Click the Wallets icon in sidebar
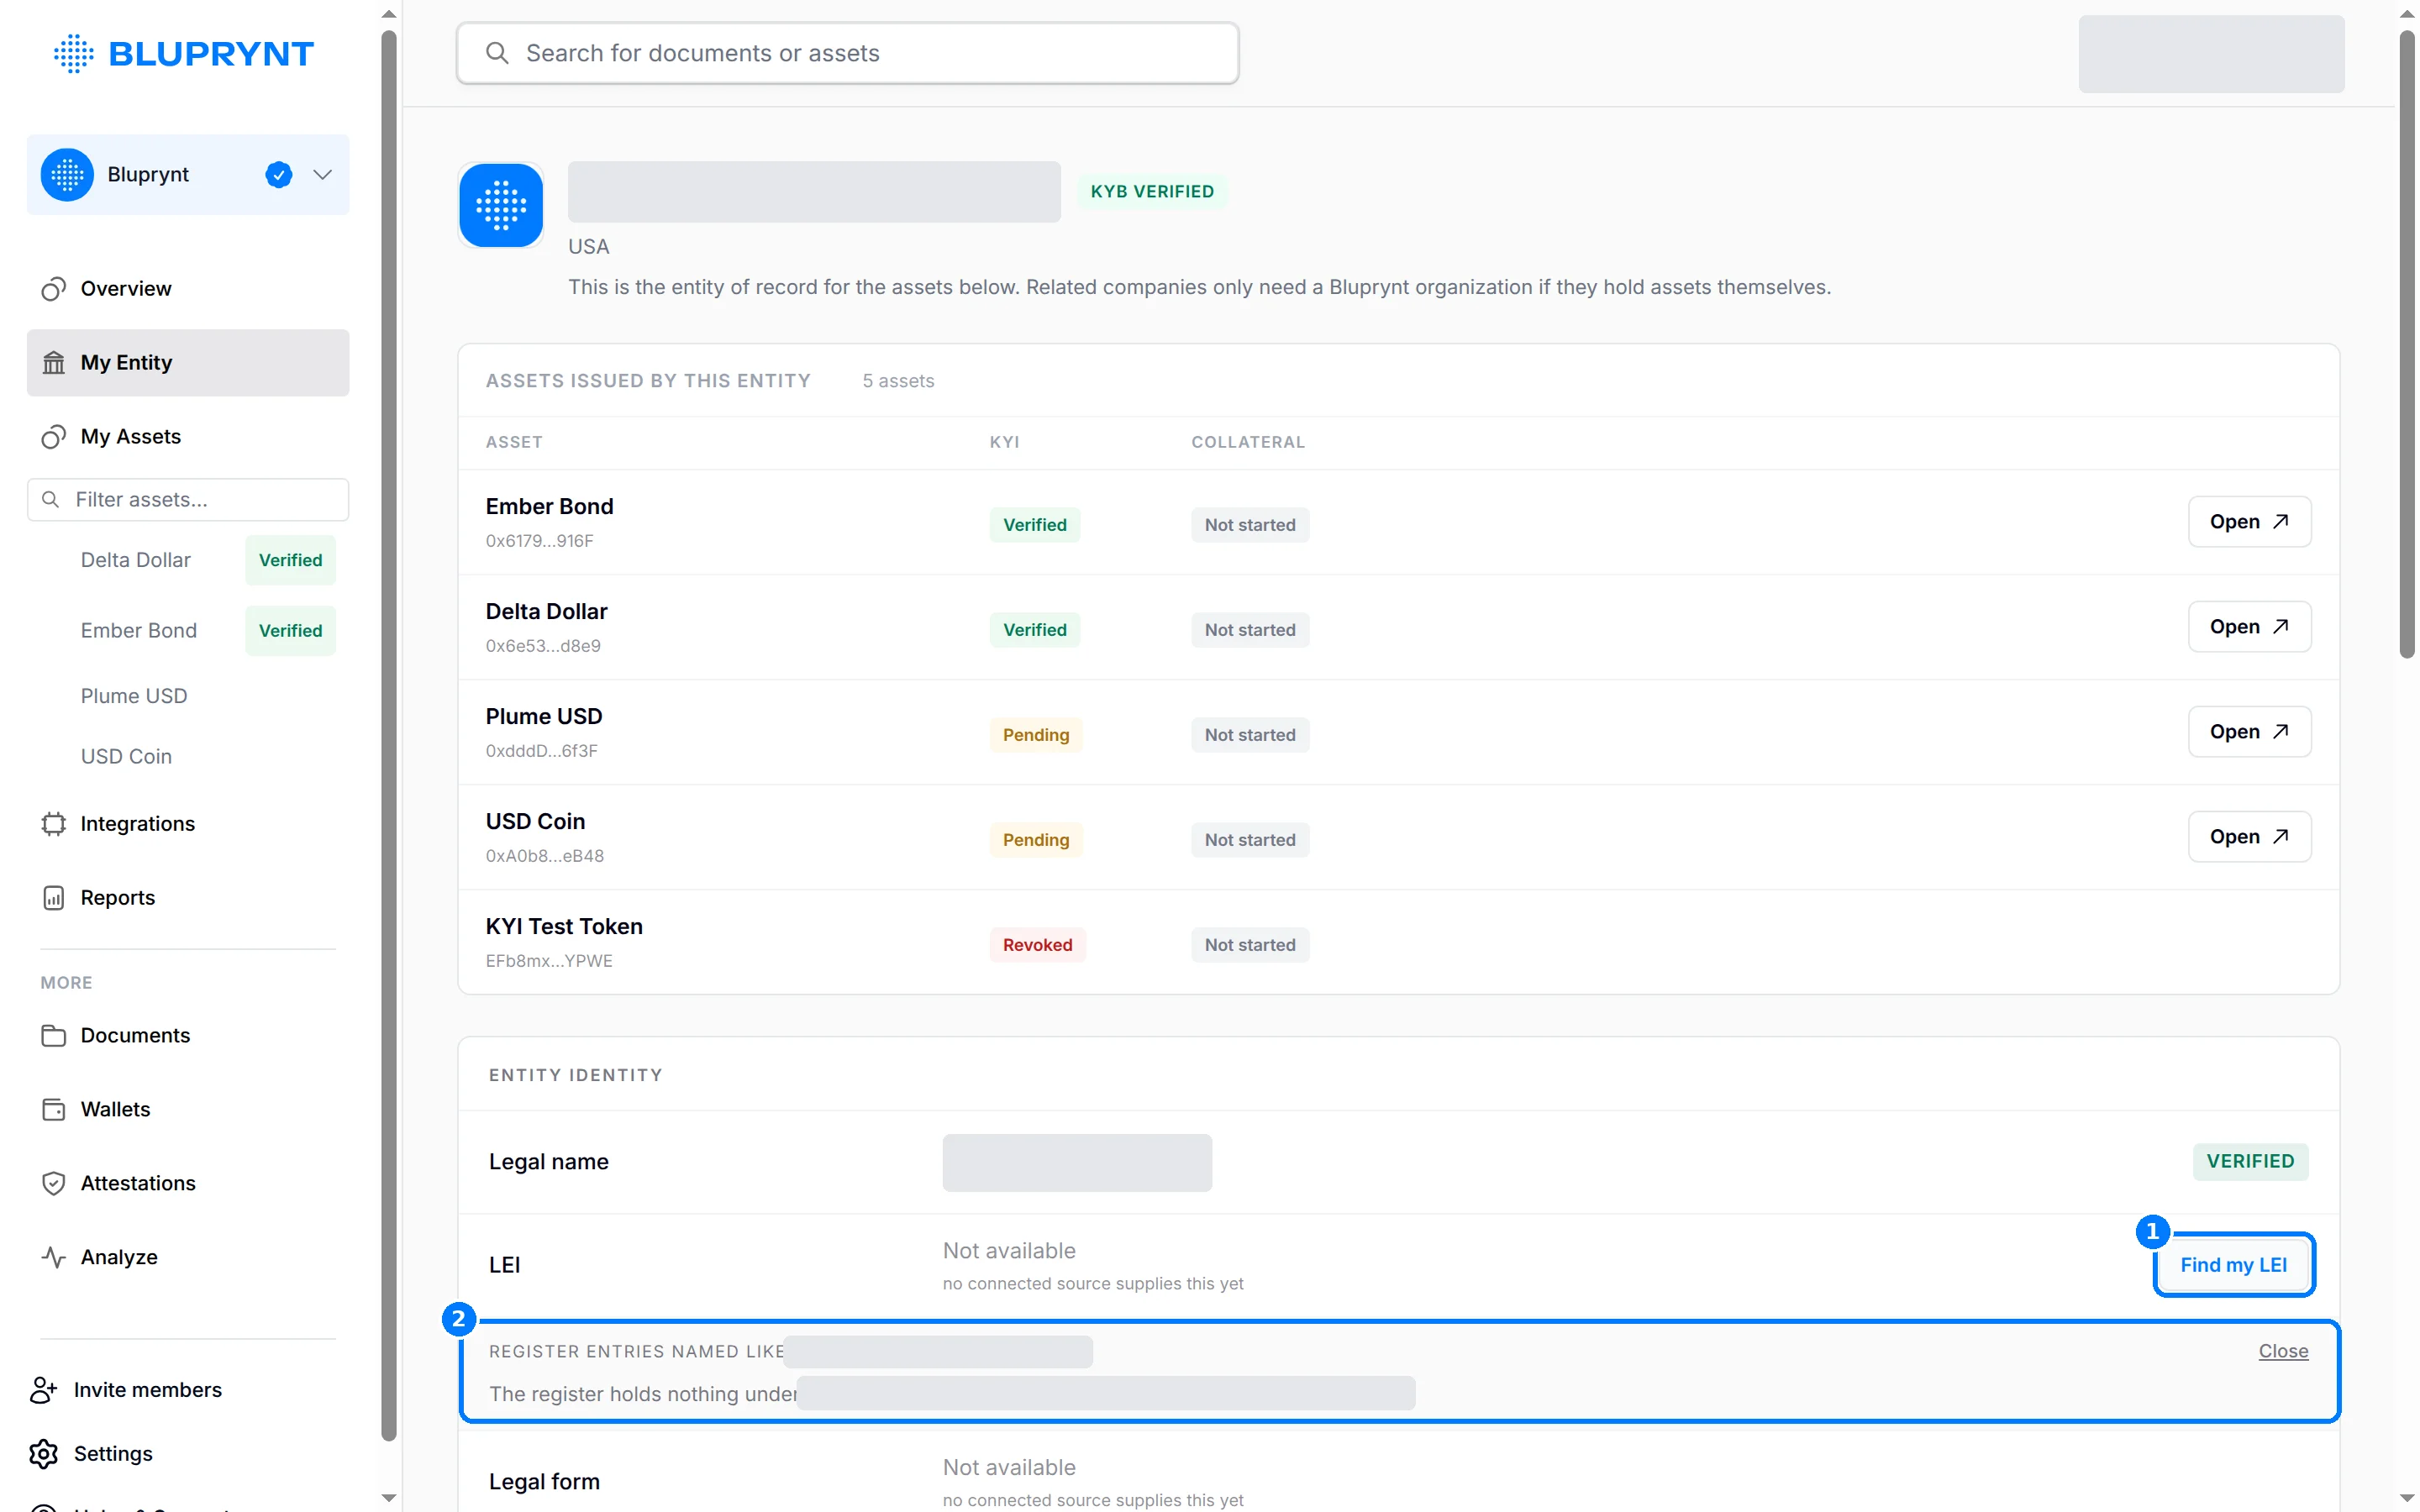This screenshot has height=1512, width=2420. 53,1110
